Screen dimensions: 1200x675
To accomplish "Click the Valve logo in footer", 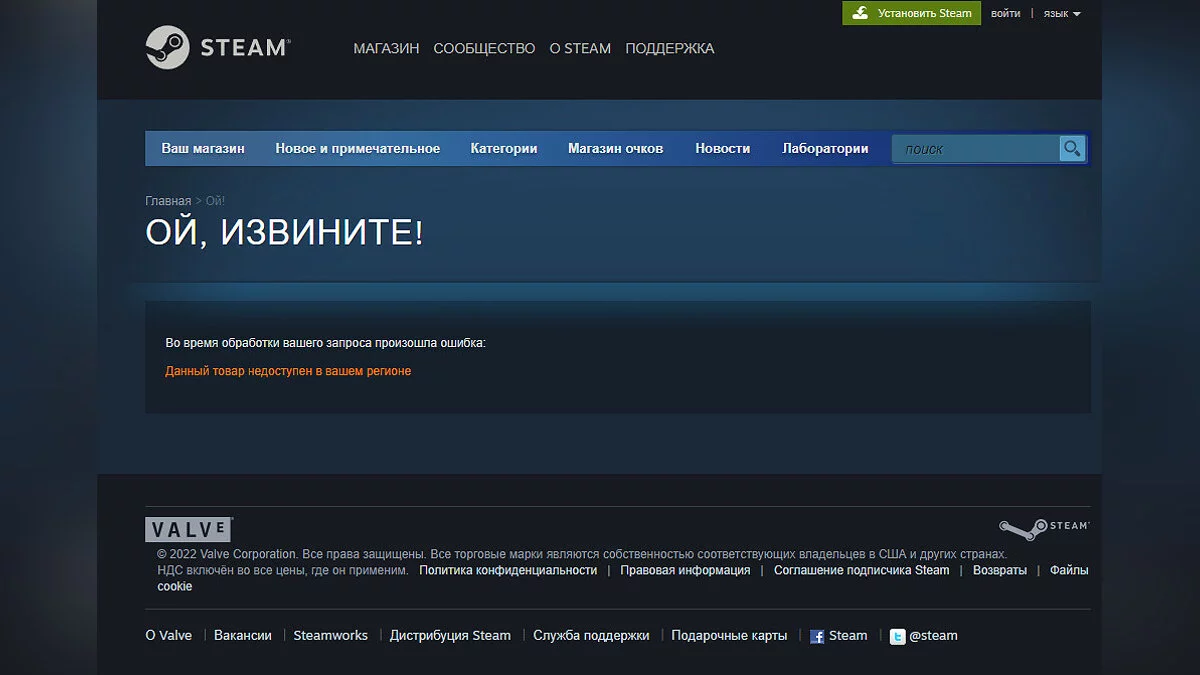I will click(189, 530).
